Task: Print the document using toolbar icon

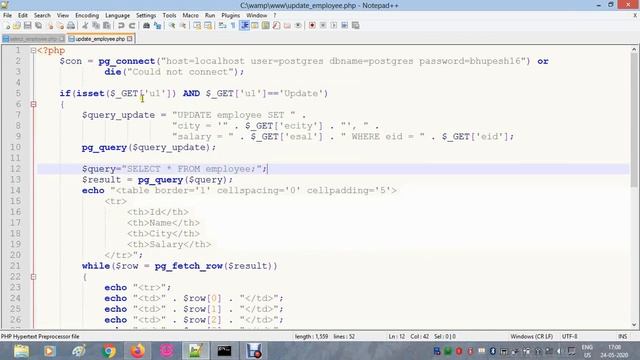Action: (71, 26)
